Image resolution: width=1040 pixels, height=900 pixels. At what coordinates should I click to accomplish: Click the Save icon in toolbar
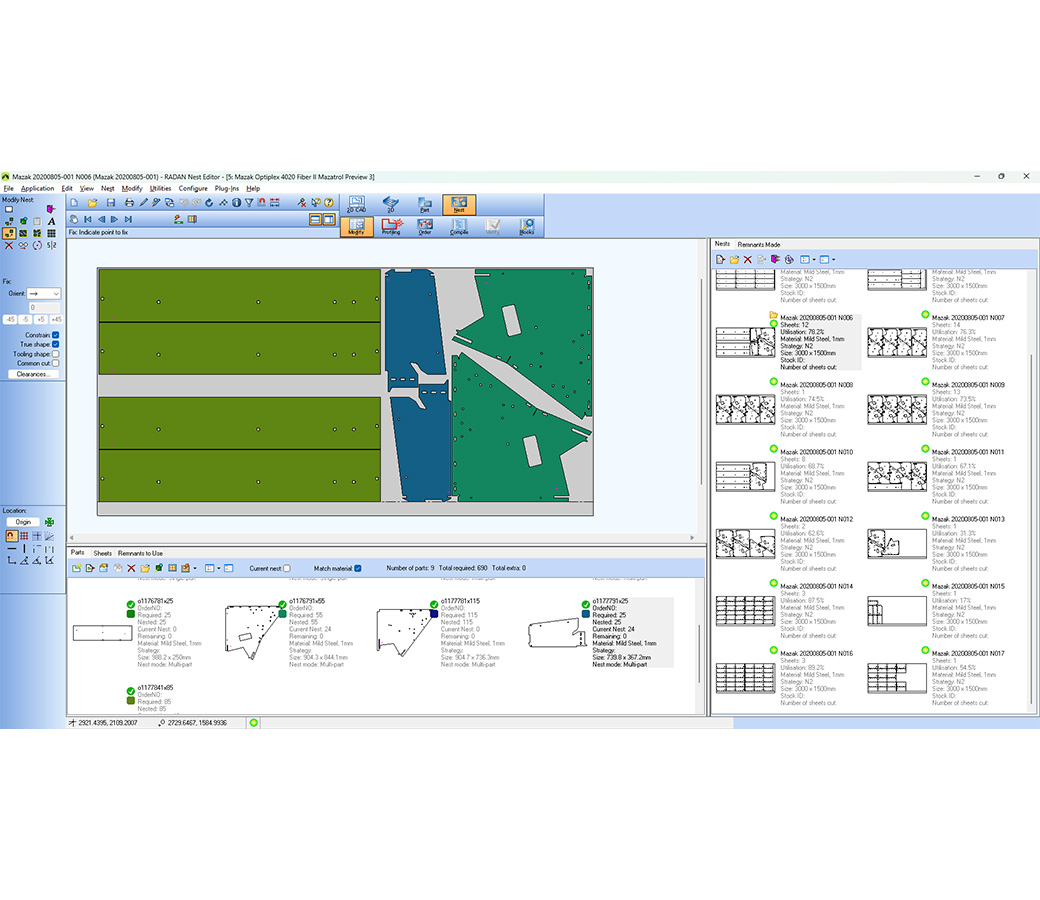pyautogui.click(x=110, y=203)
